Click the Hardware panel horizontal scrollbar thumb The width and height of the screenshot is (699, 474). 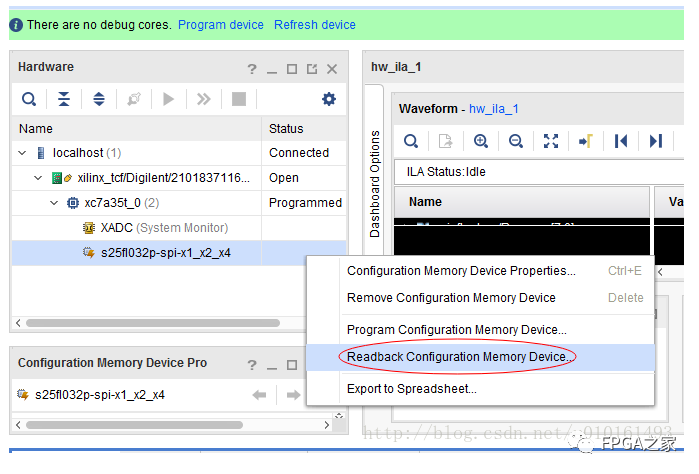(x=153, y=323)
